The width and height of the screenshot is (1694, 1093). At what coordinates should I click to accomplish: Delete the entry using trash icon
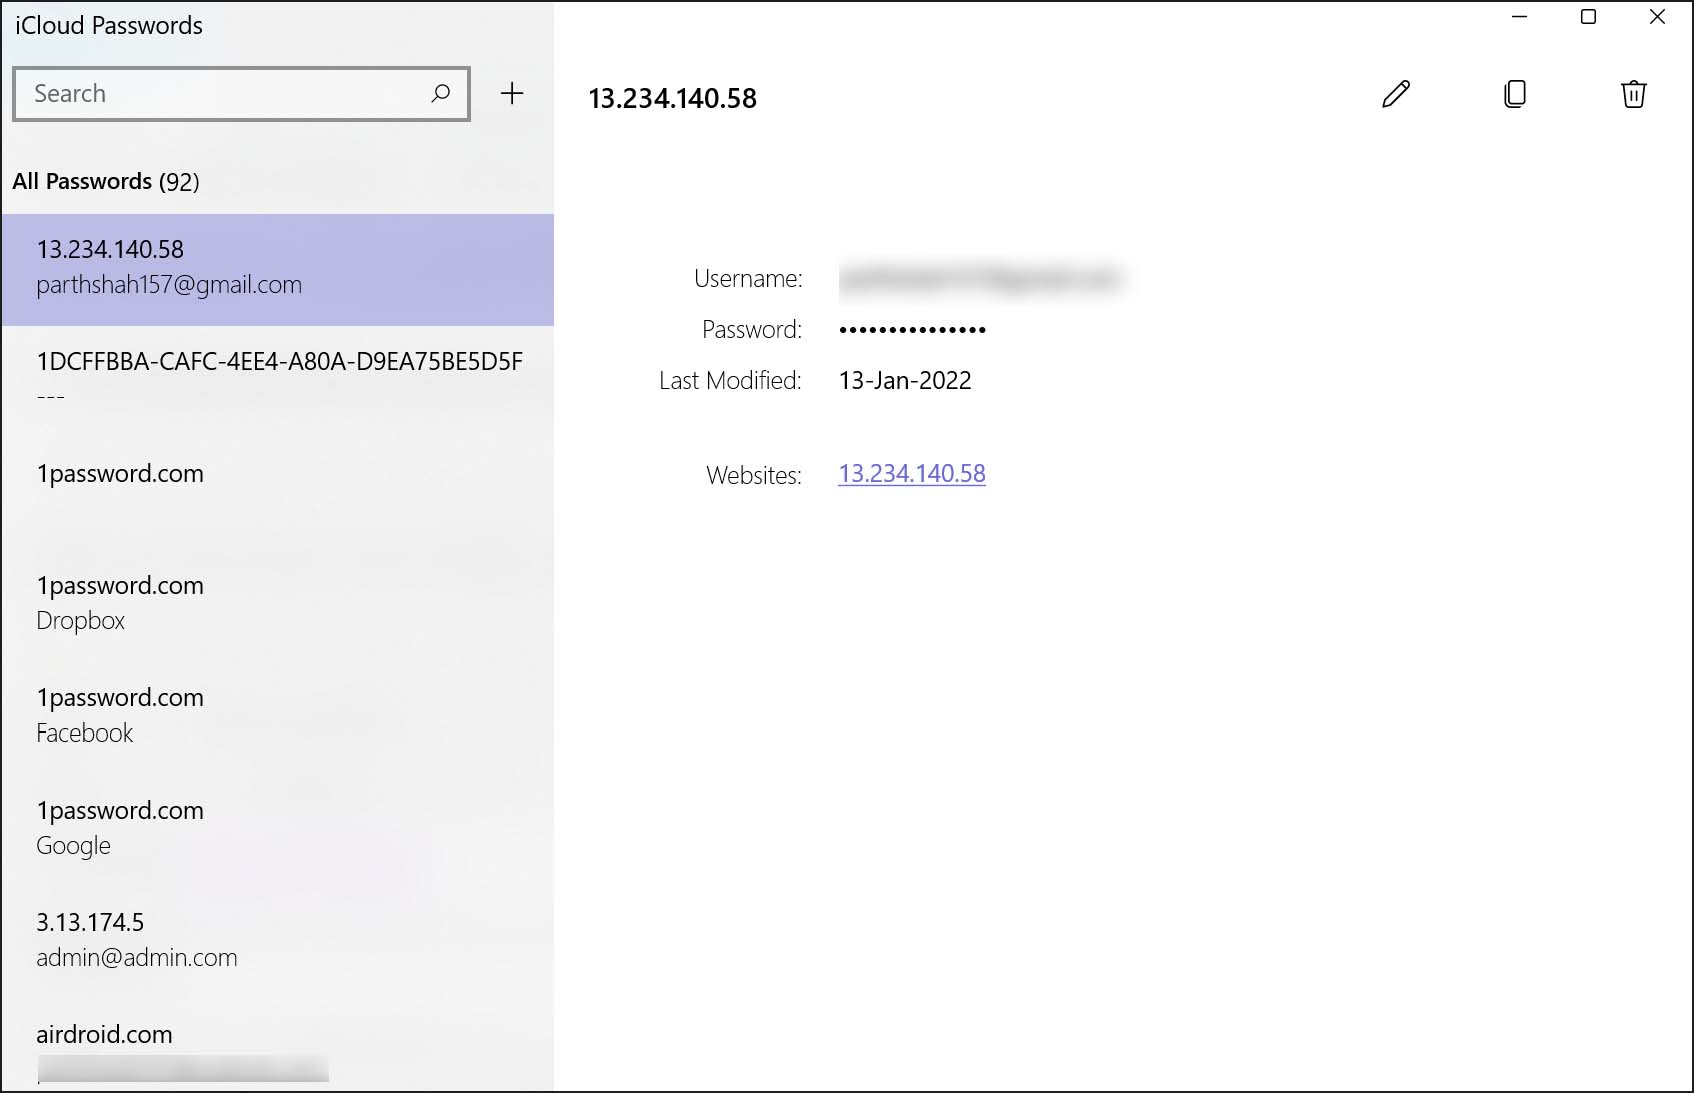point(1633,94)
